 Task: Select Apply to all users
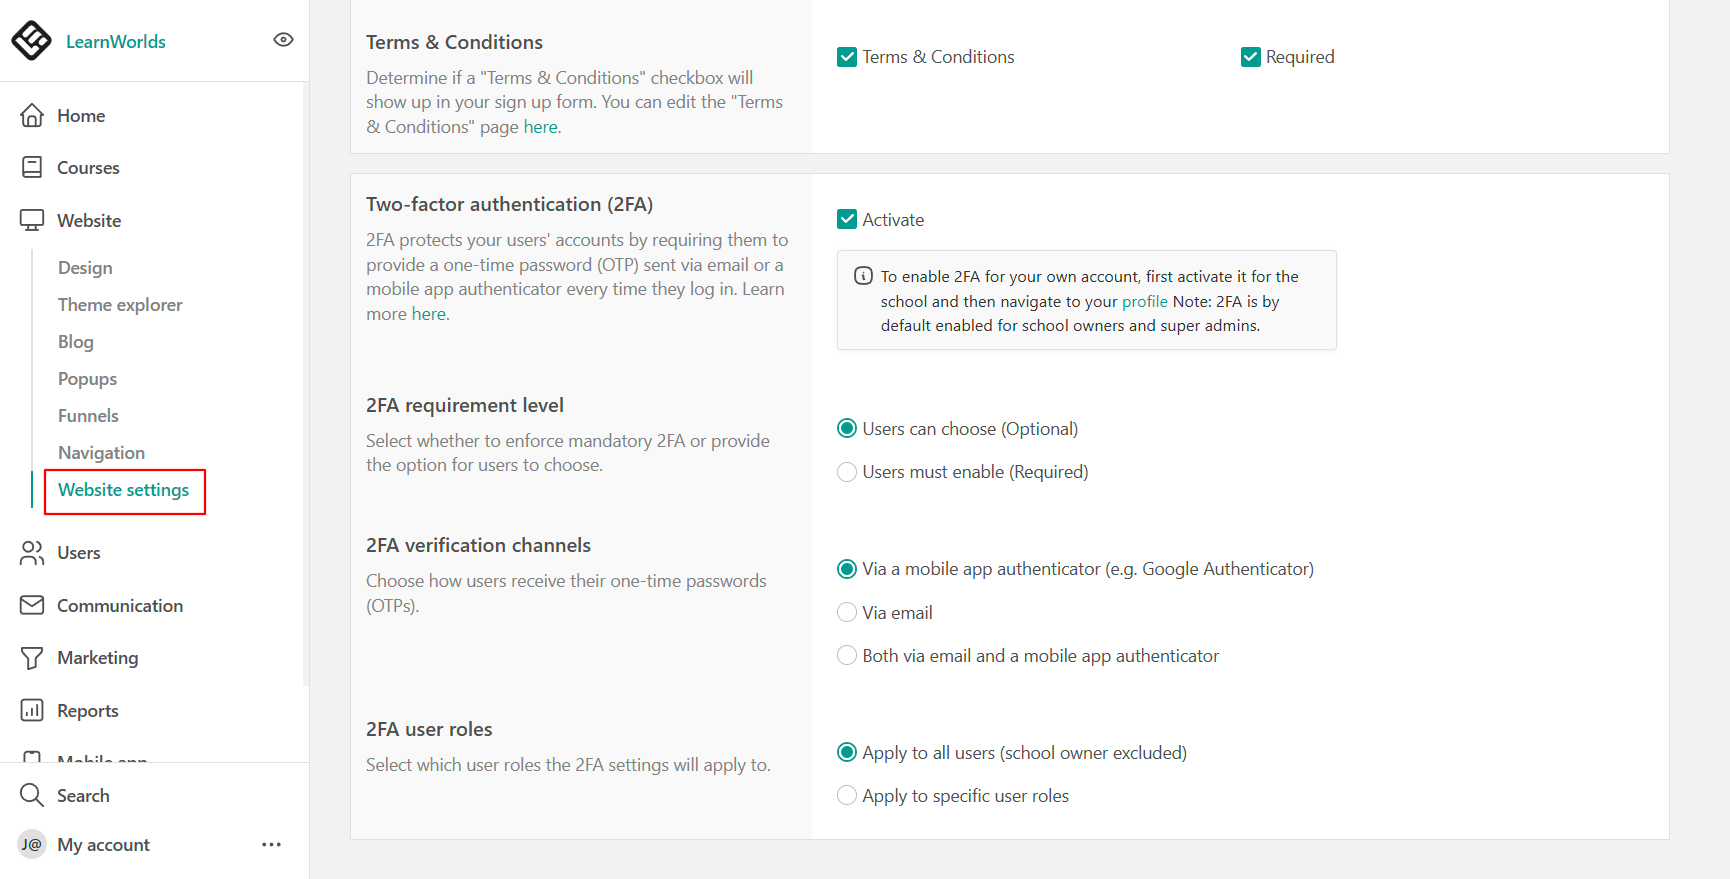[847, 753]
